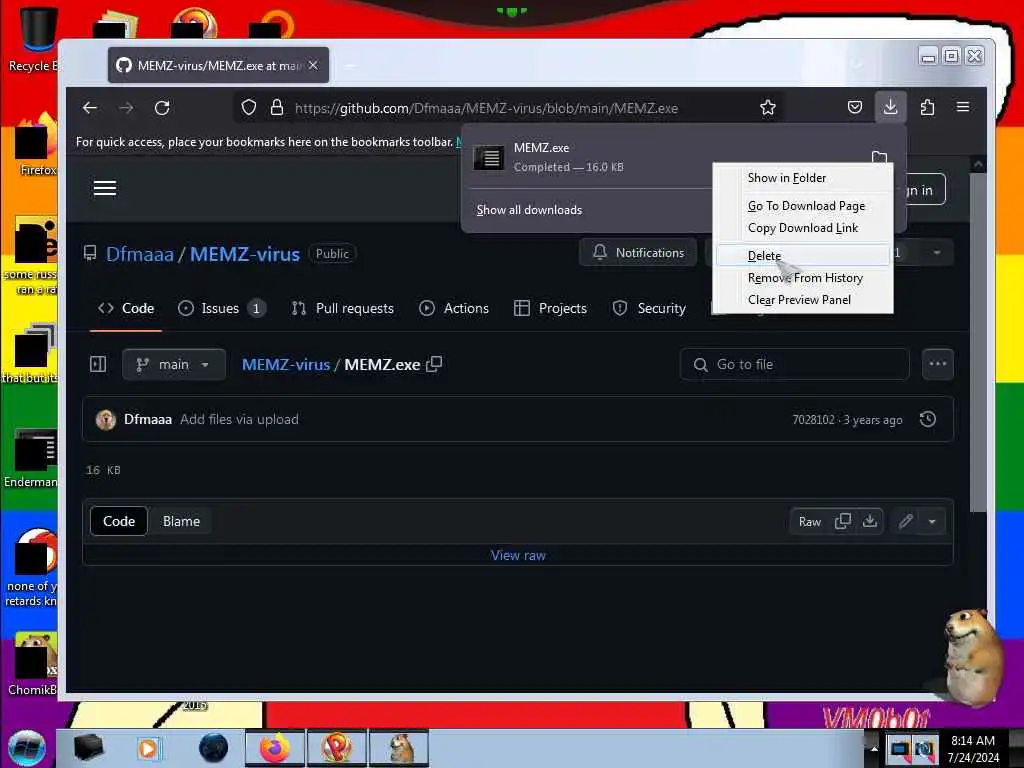The image size is (1024, 768).
Task: Open the Security tab
Action: click(649, 308)
